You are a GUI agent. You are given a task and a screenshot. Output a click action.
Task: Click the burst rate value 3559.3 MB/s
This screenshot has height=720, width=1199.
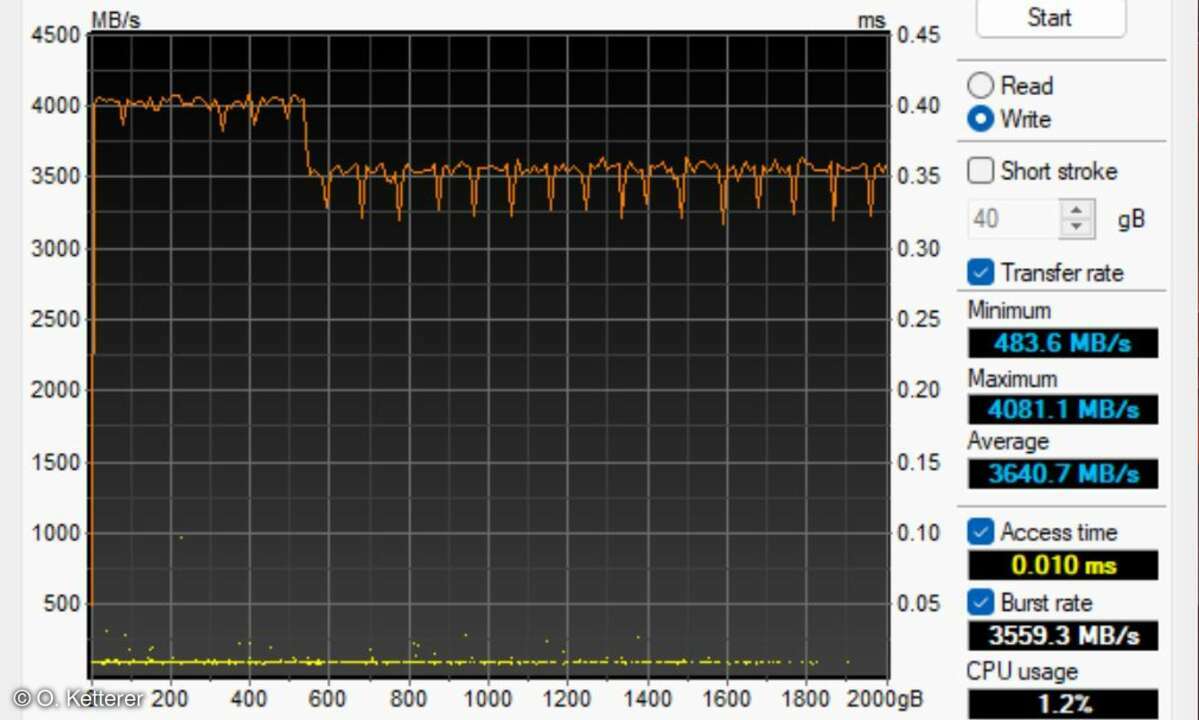click(1063, 635)
